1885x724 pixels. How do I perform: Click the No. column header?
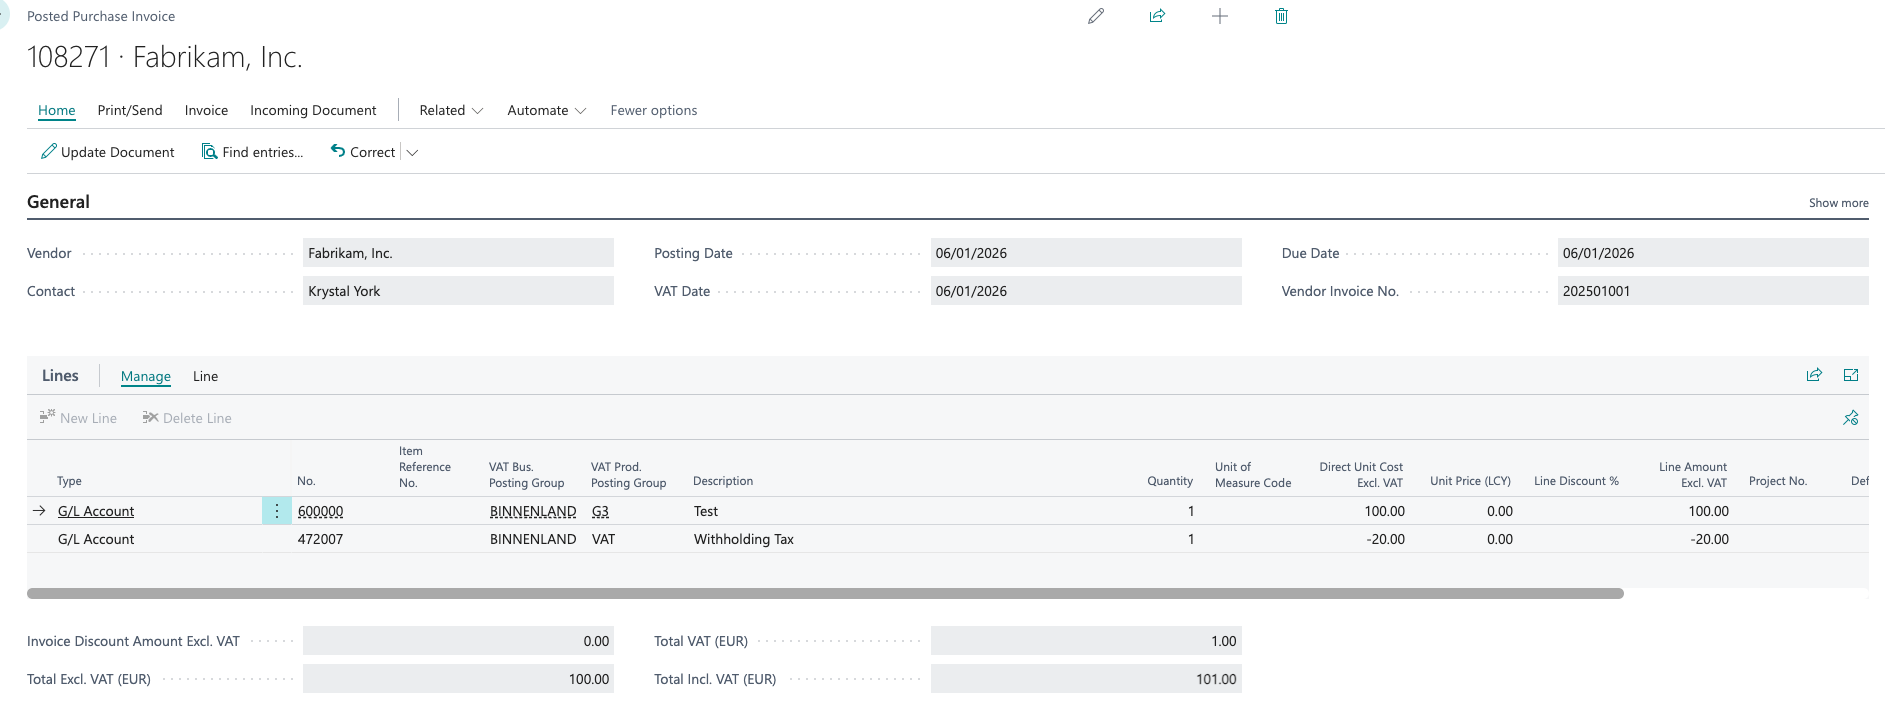306,481
